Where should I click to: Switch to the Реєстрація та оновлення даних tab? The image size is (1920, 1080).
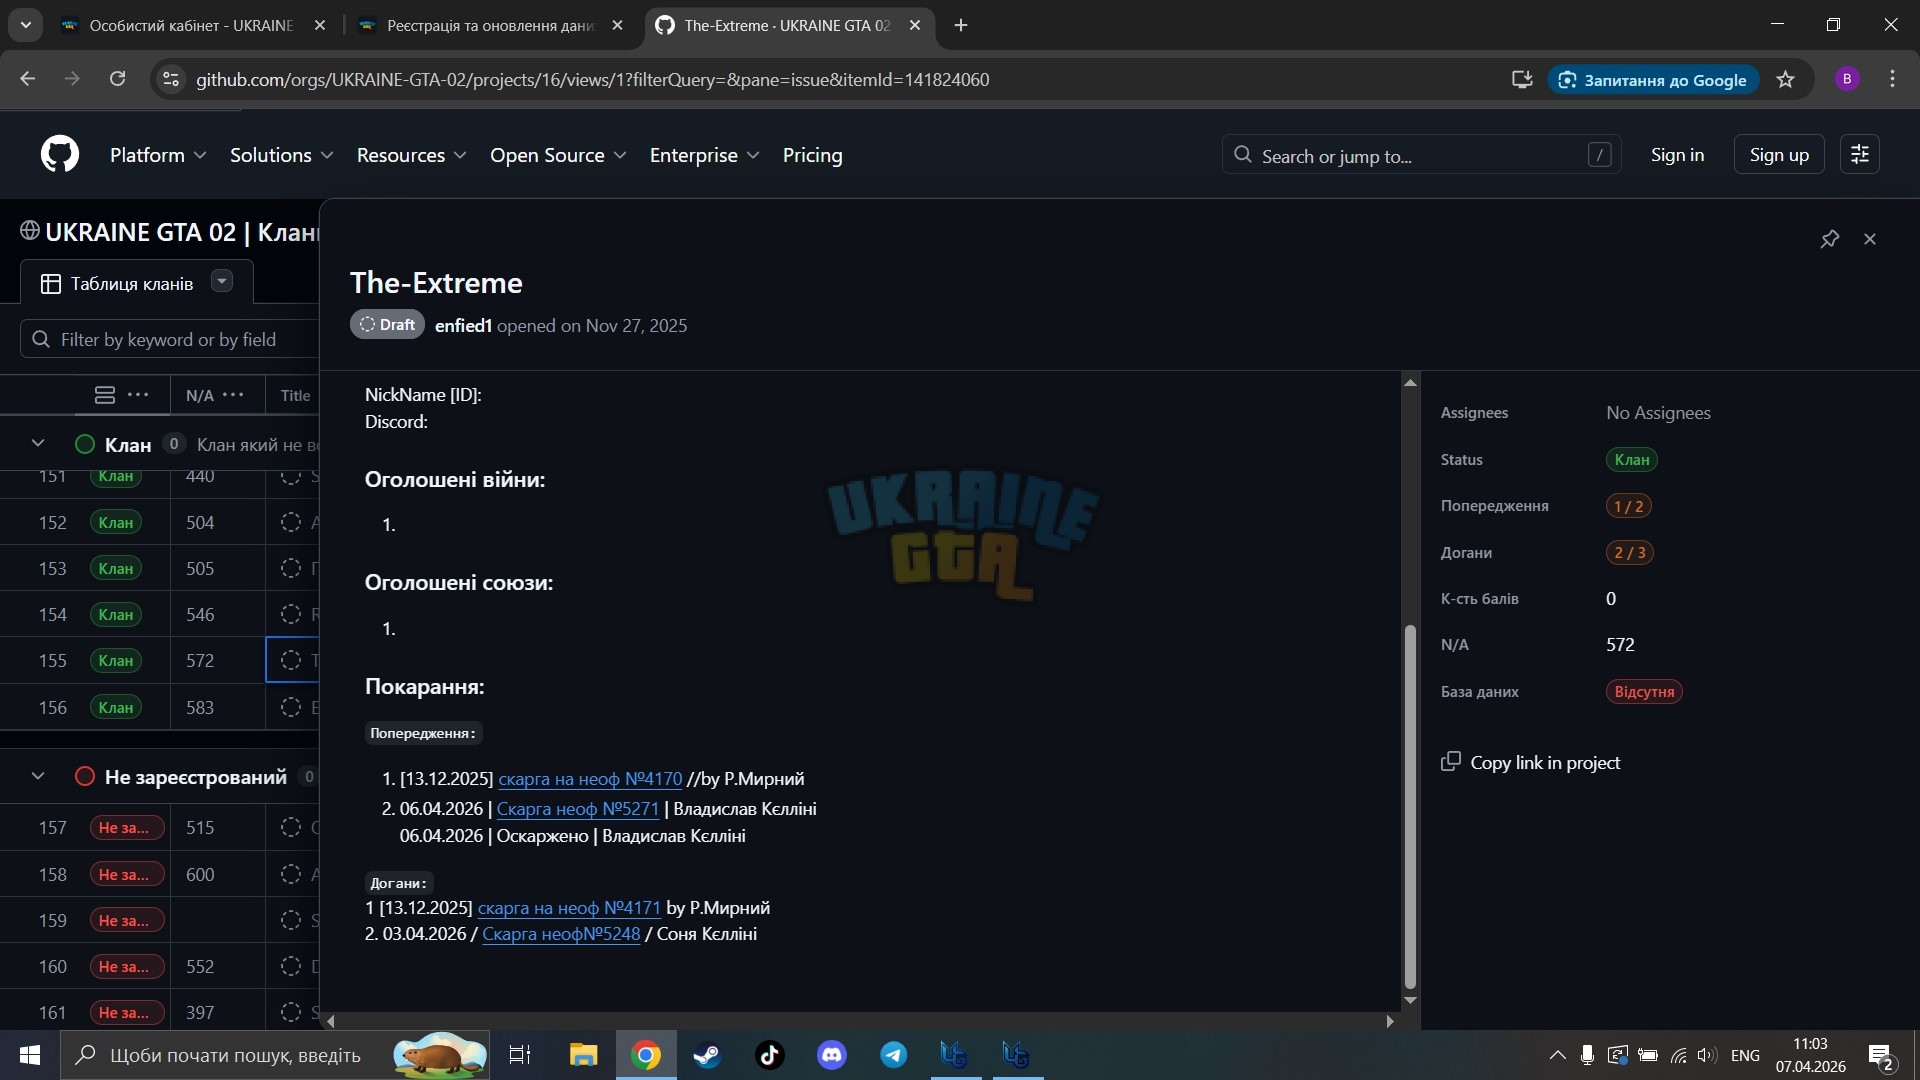tap(490, 25)
